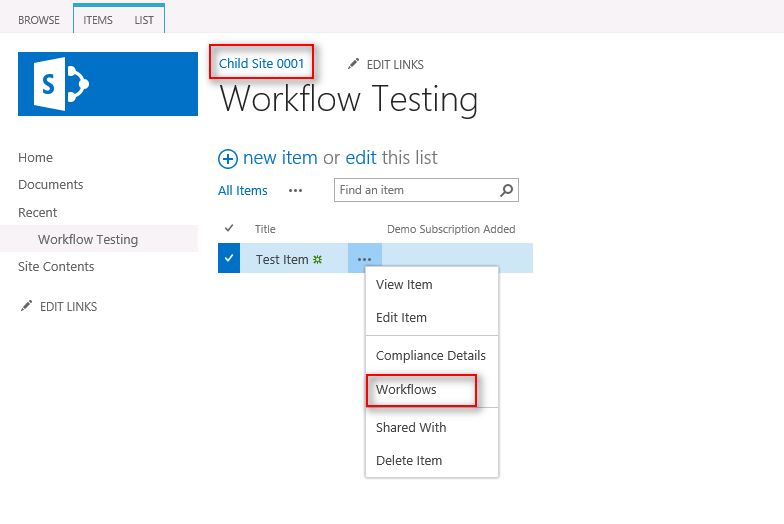This screenshot has height=524, width=784.
Task: Uncheck the Test Item row checkbox
Action: click(229, 258)
